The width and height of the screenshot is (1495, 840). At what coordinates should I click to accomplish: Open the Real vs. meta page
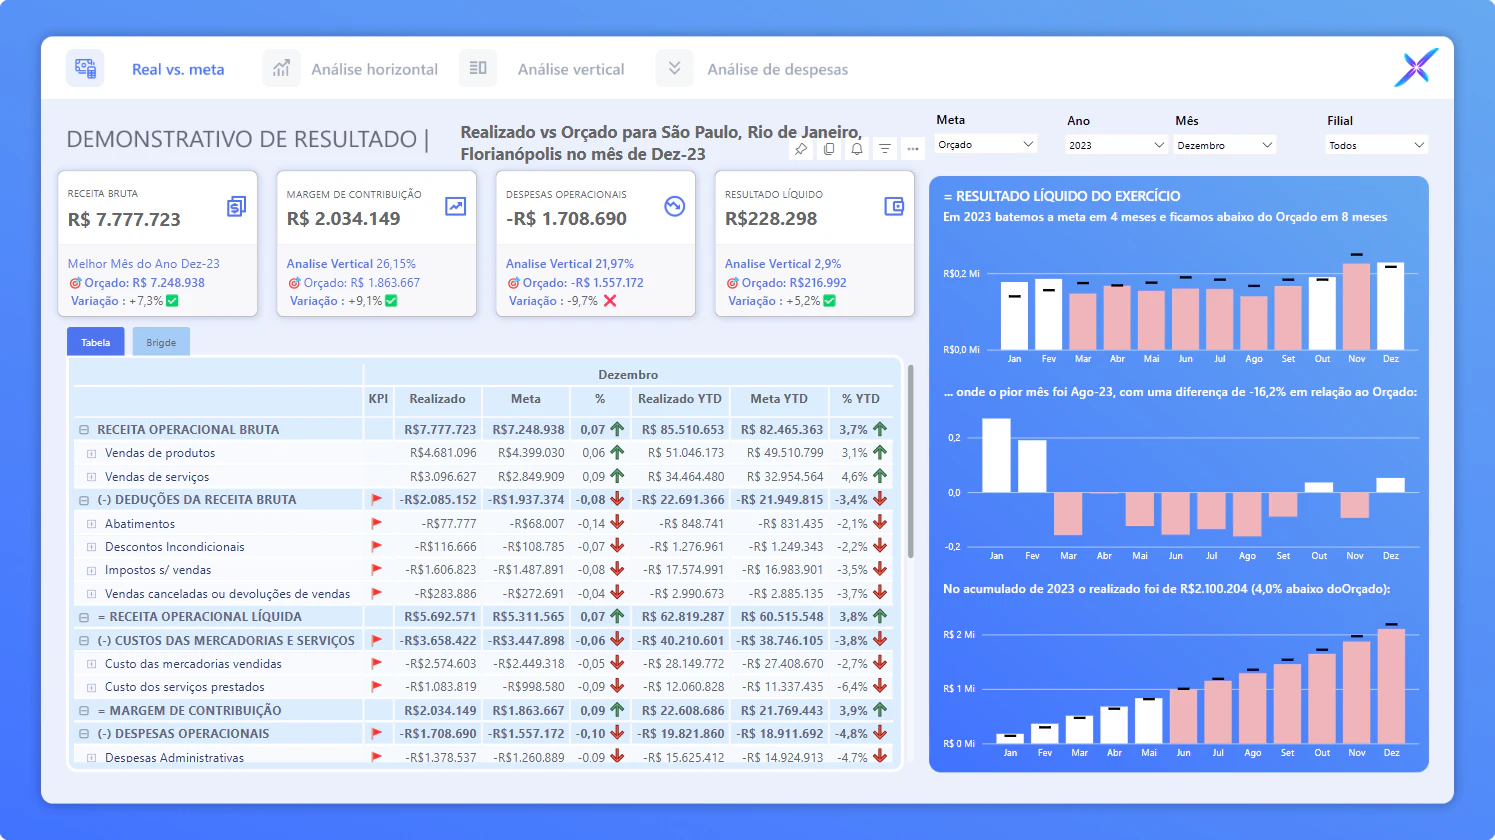point(178,69)
